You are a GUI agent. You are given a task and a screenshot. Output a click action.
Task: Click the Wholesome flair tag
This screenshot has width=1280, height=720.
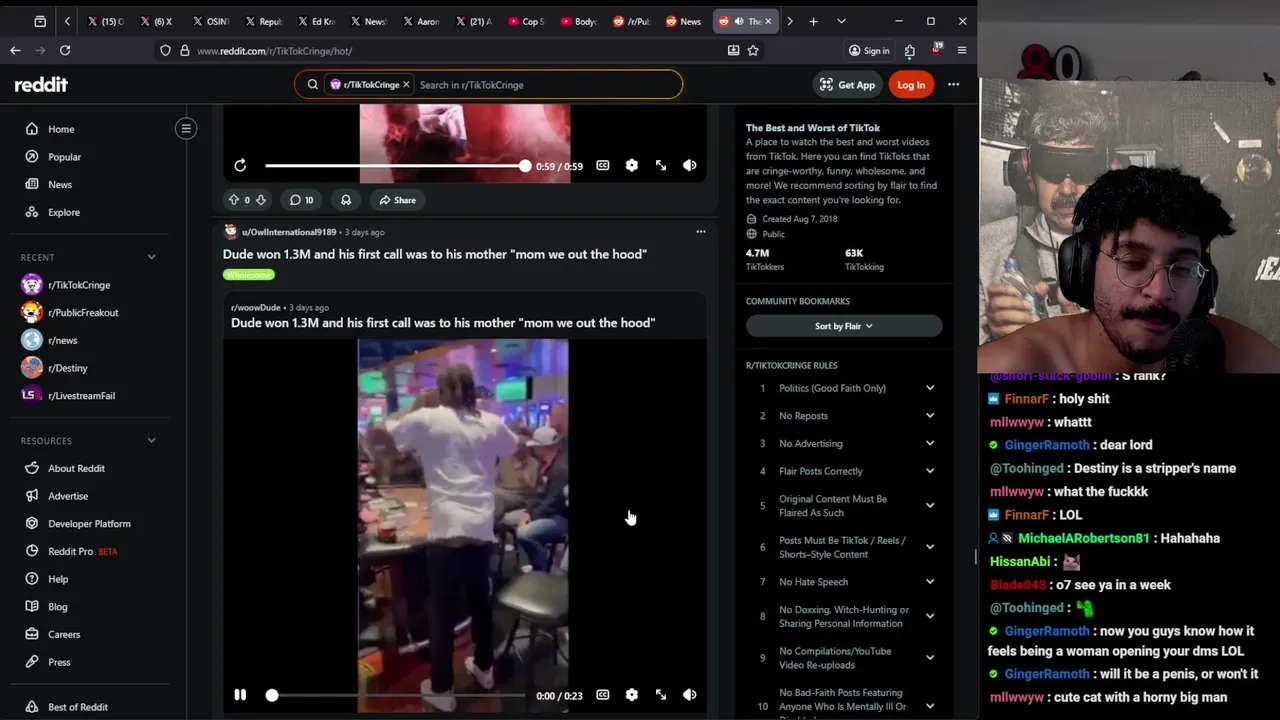click(249, 275)
